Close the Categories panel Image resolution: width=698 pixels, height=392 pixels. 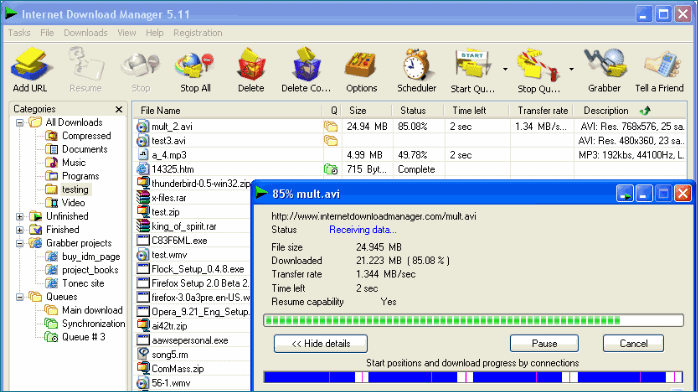coord(118,109)
